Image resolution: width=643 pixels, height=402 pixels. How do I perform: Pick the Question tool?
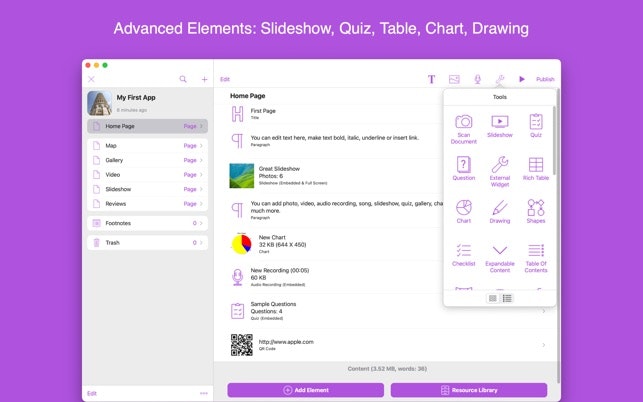[463, 168]
